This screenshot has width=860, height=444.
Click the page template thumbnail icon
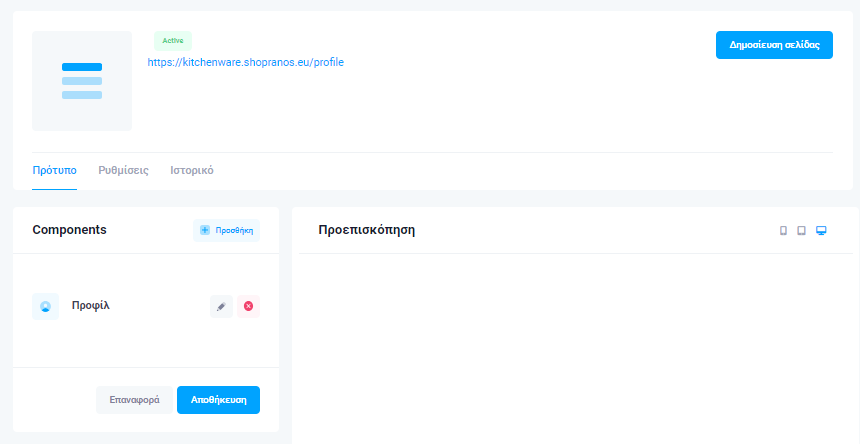[82, 81]
